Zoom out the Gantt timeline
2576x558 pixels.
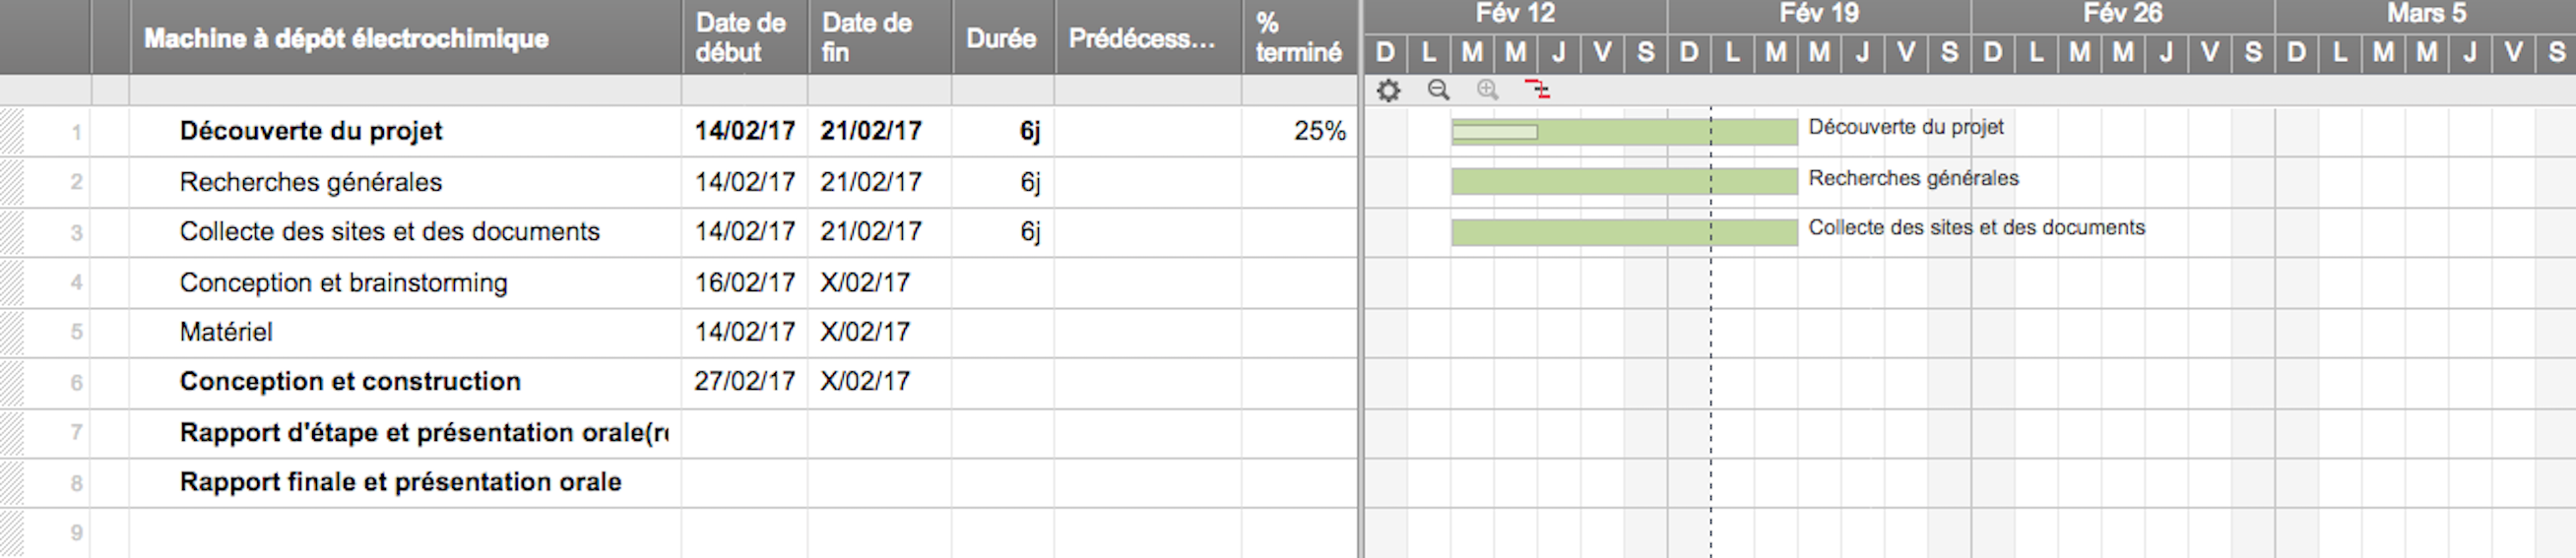pyautogui.click(x=1438, y=90)
